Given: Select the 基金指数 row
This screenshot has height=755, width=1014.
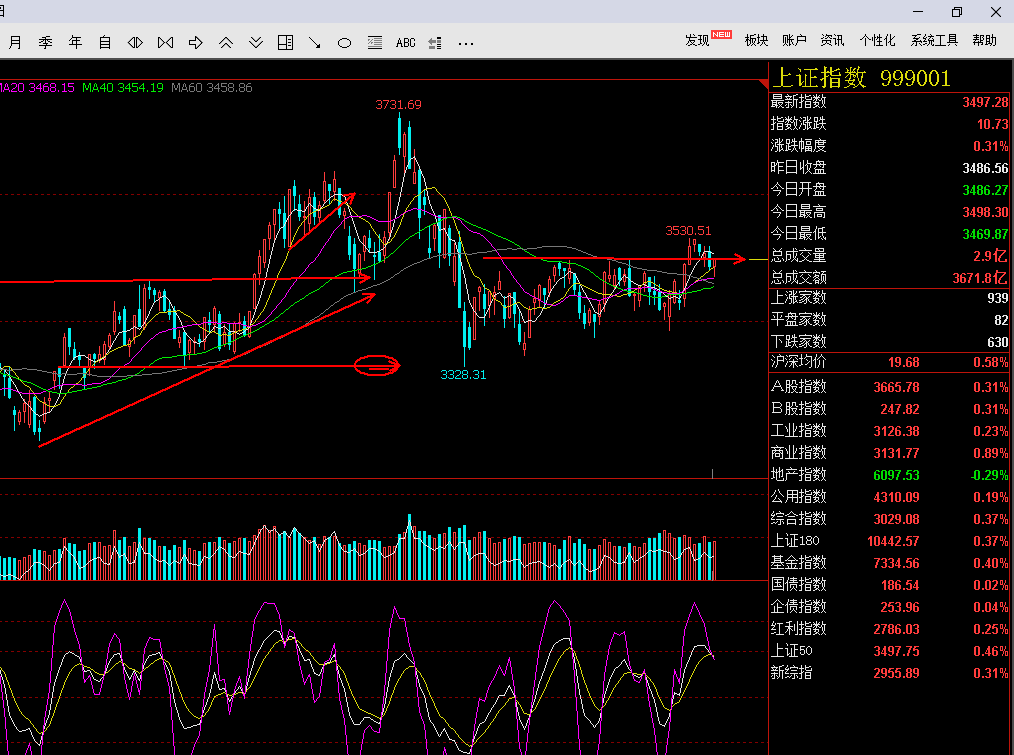Looking at the screenshot, I should coord(889,563).
